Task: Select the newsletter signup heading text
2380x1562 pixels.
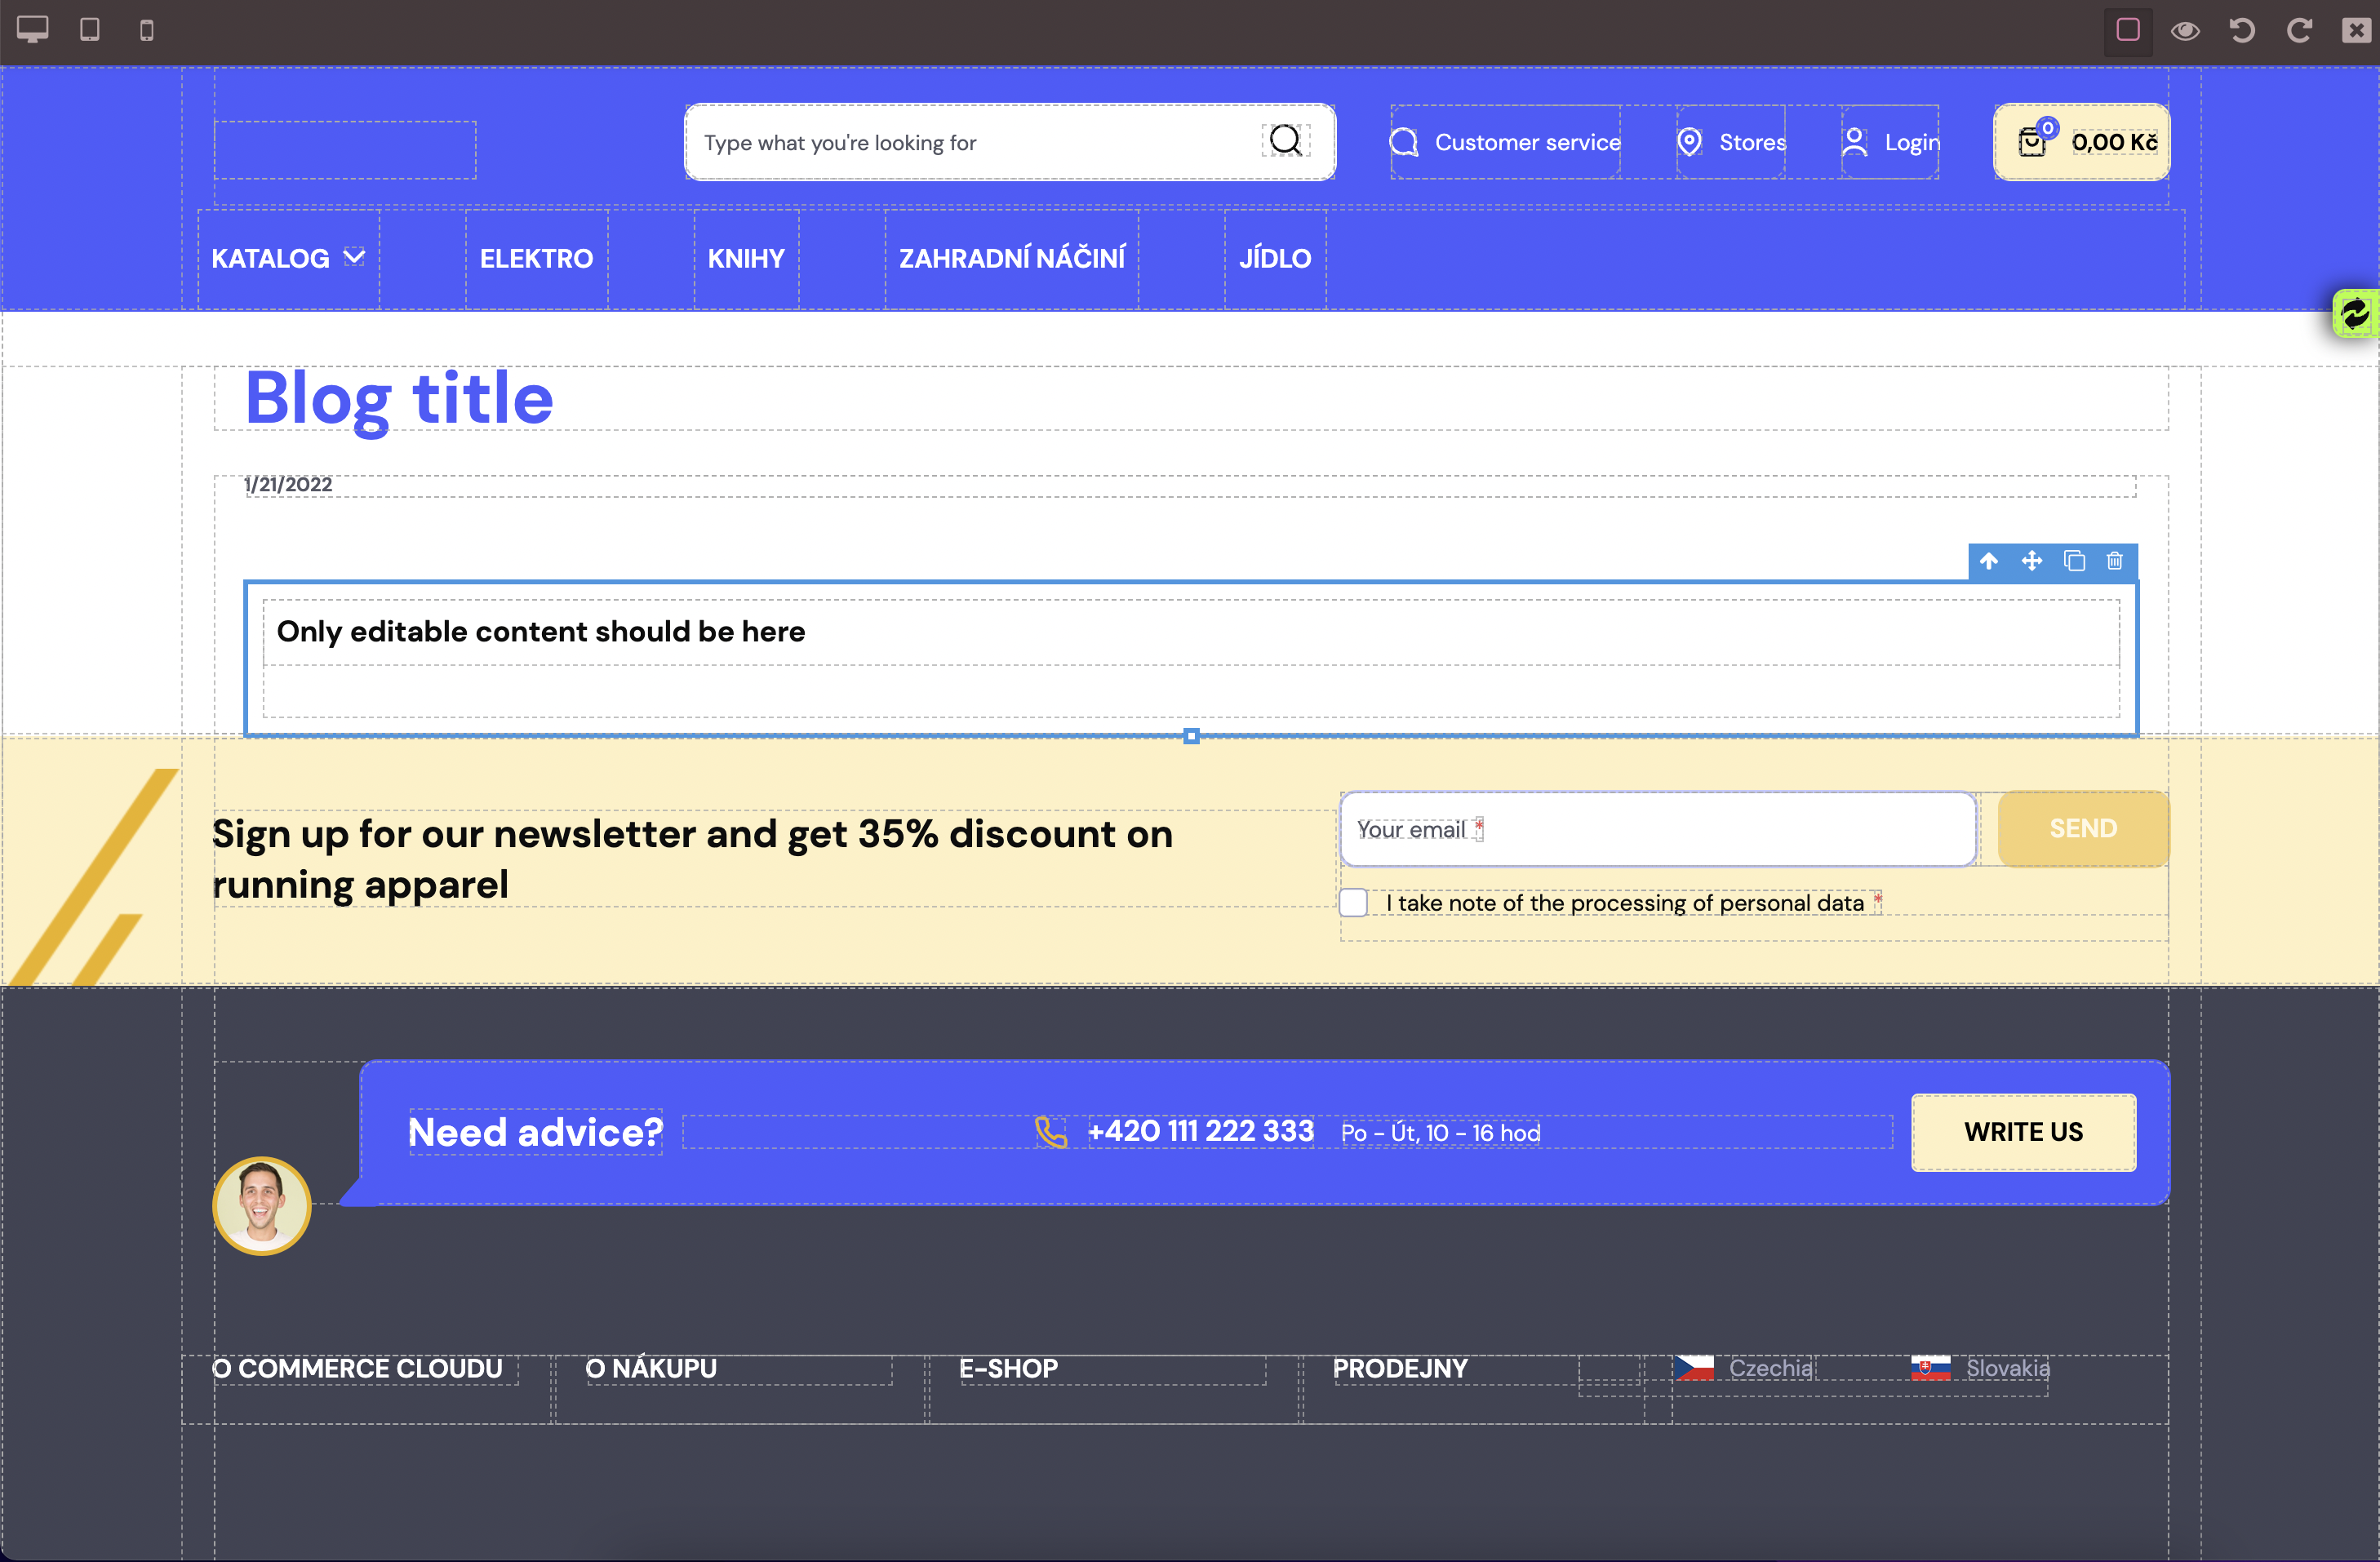Action: pos(692,859)
